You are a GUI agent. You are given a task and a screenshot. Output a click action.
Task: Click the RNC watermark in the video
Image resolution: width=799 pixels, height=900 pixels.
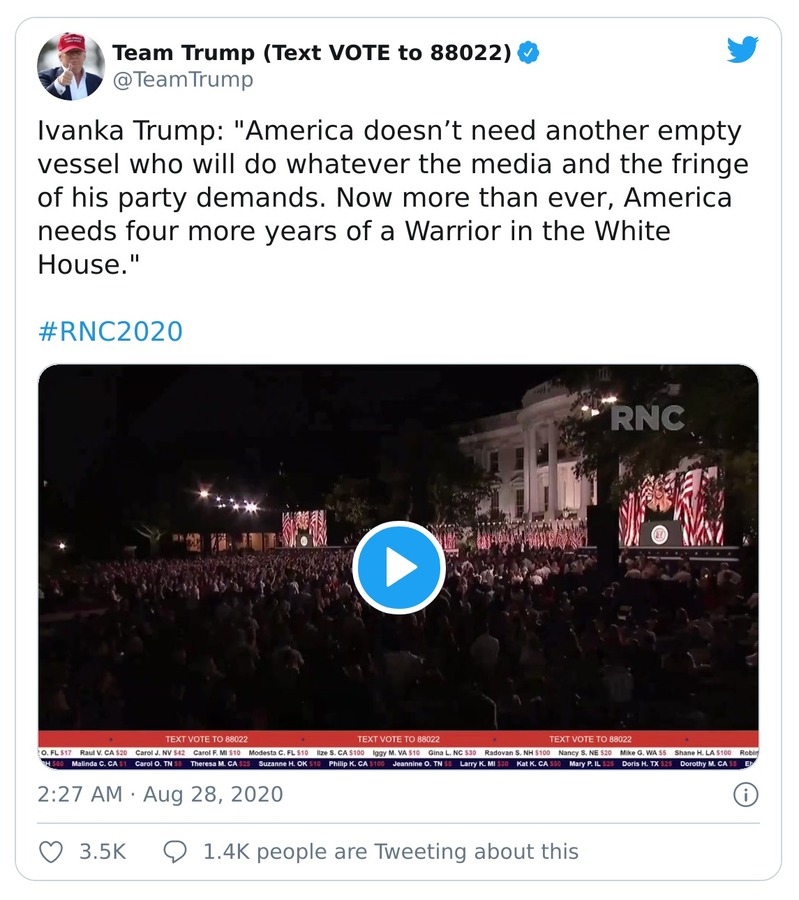647,418
